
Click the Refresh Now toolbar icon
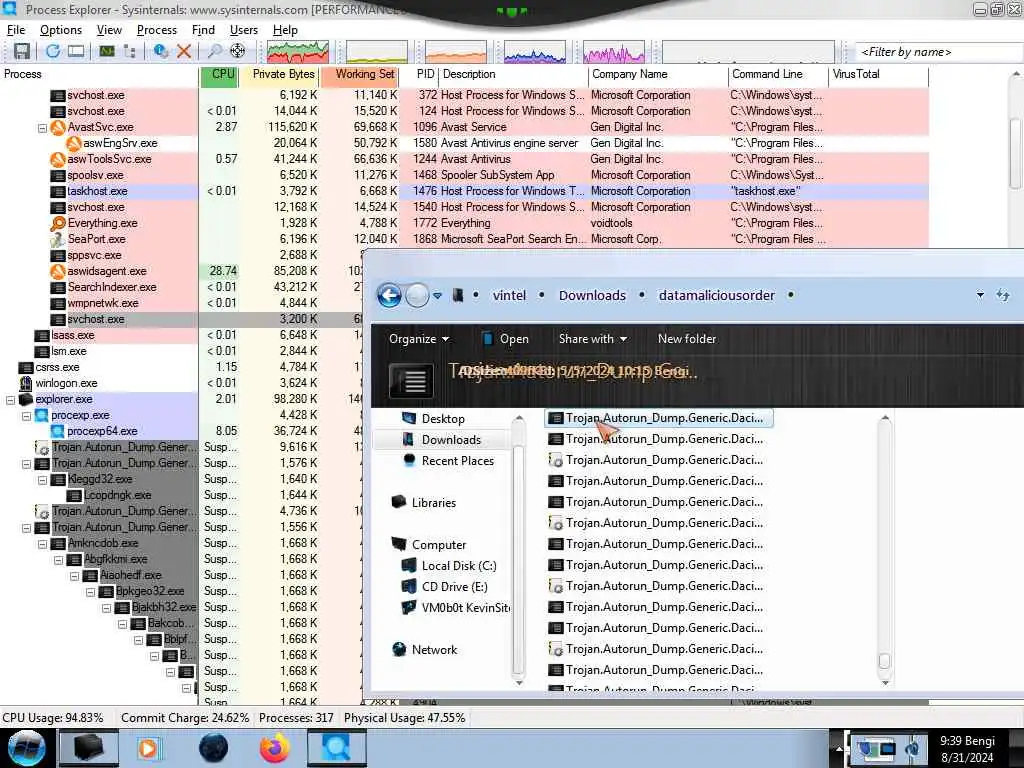pos(53,51)
